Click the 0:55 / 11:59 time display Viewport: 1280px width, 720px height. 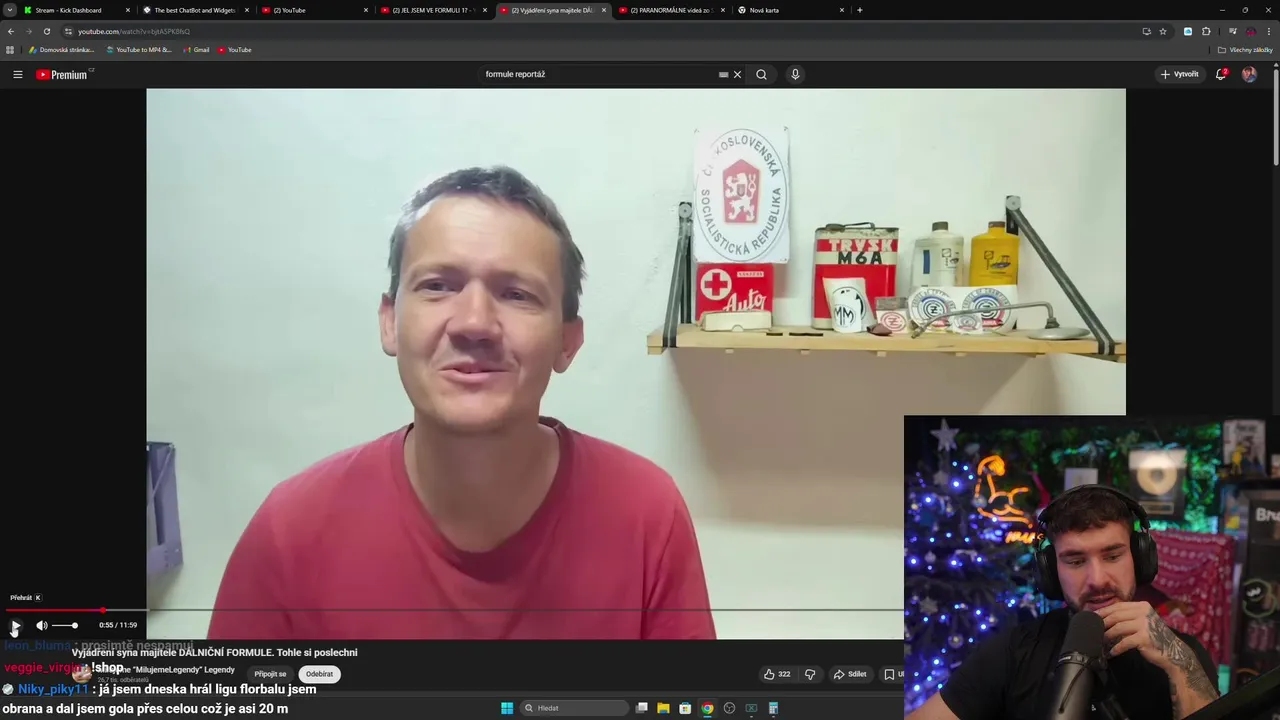[118, 625]
